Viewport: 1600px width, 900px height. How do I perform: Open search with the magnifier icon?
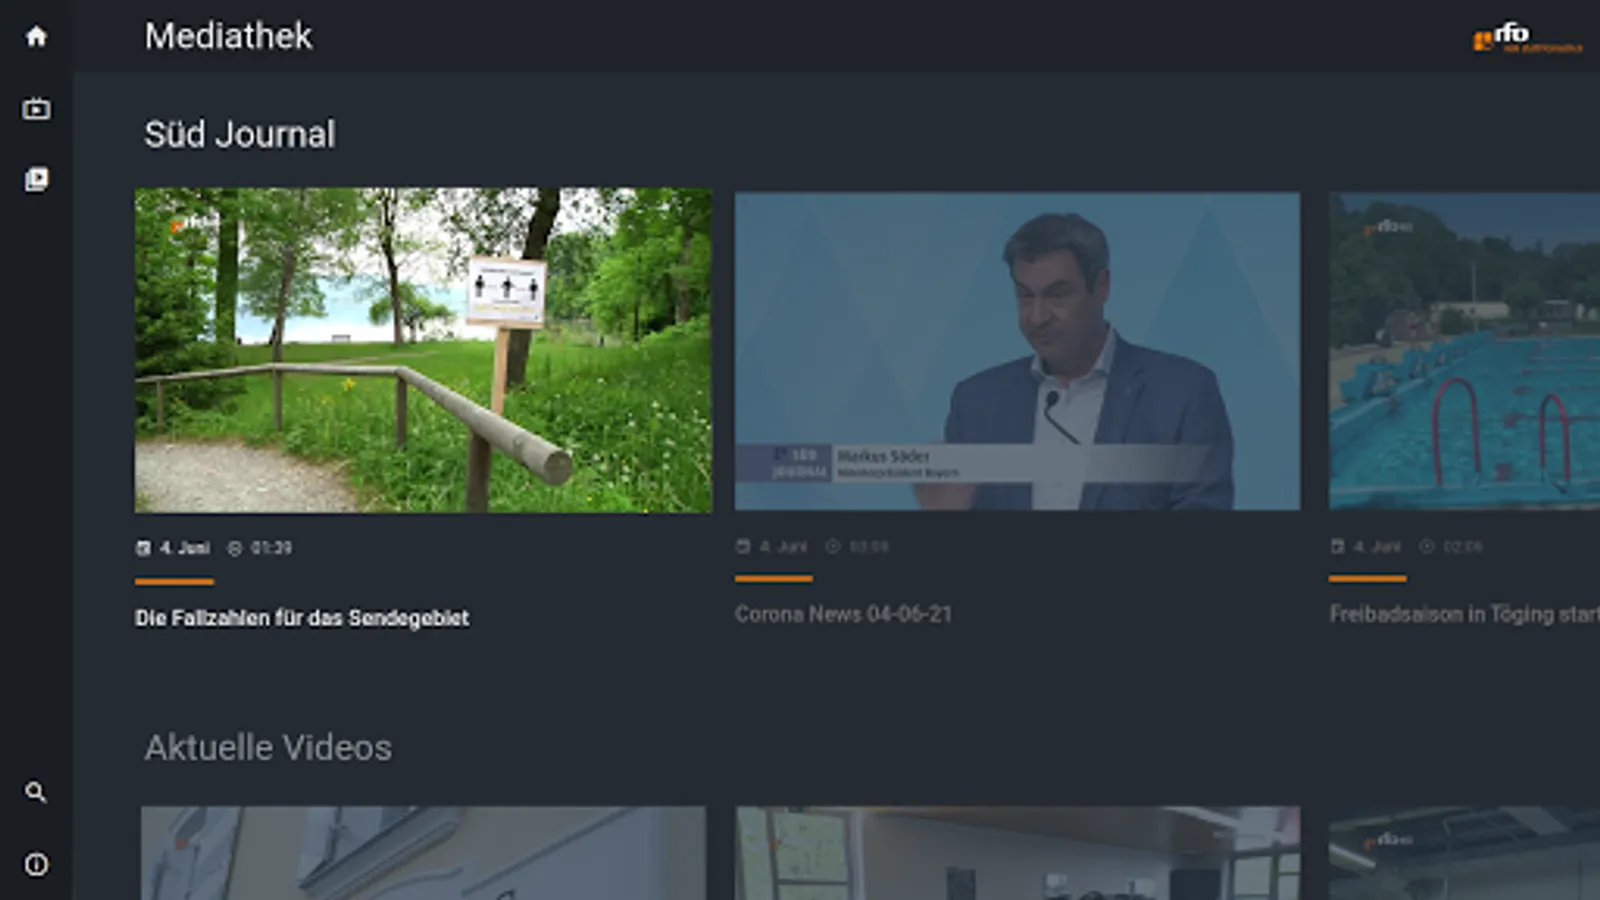tap(36, 792)
